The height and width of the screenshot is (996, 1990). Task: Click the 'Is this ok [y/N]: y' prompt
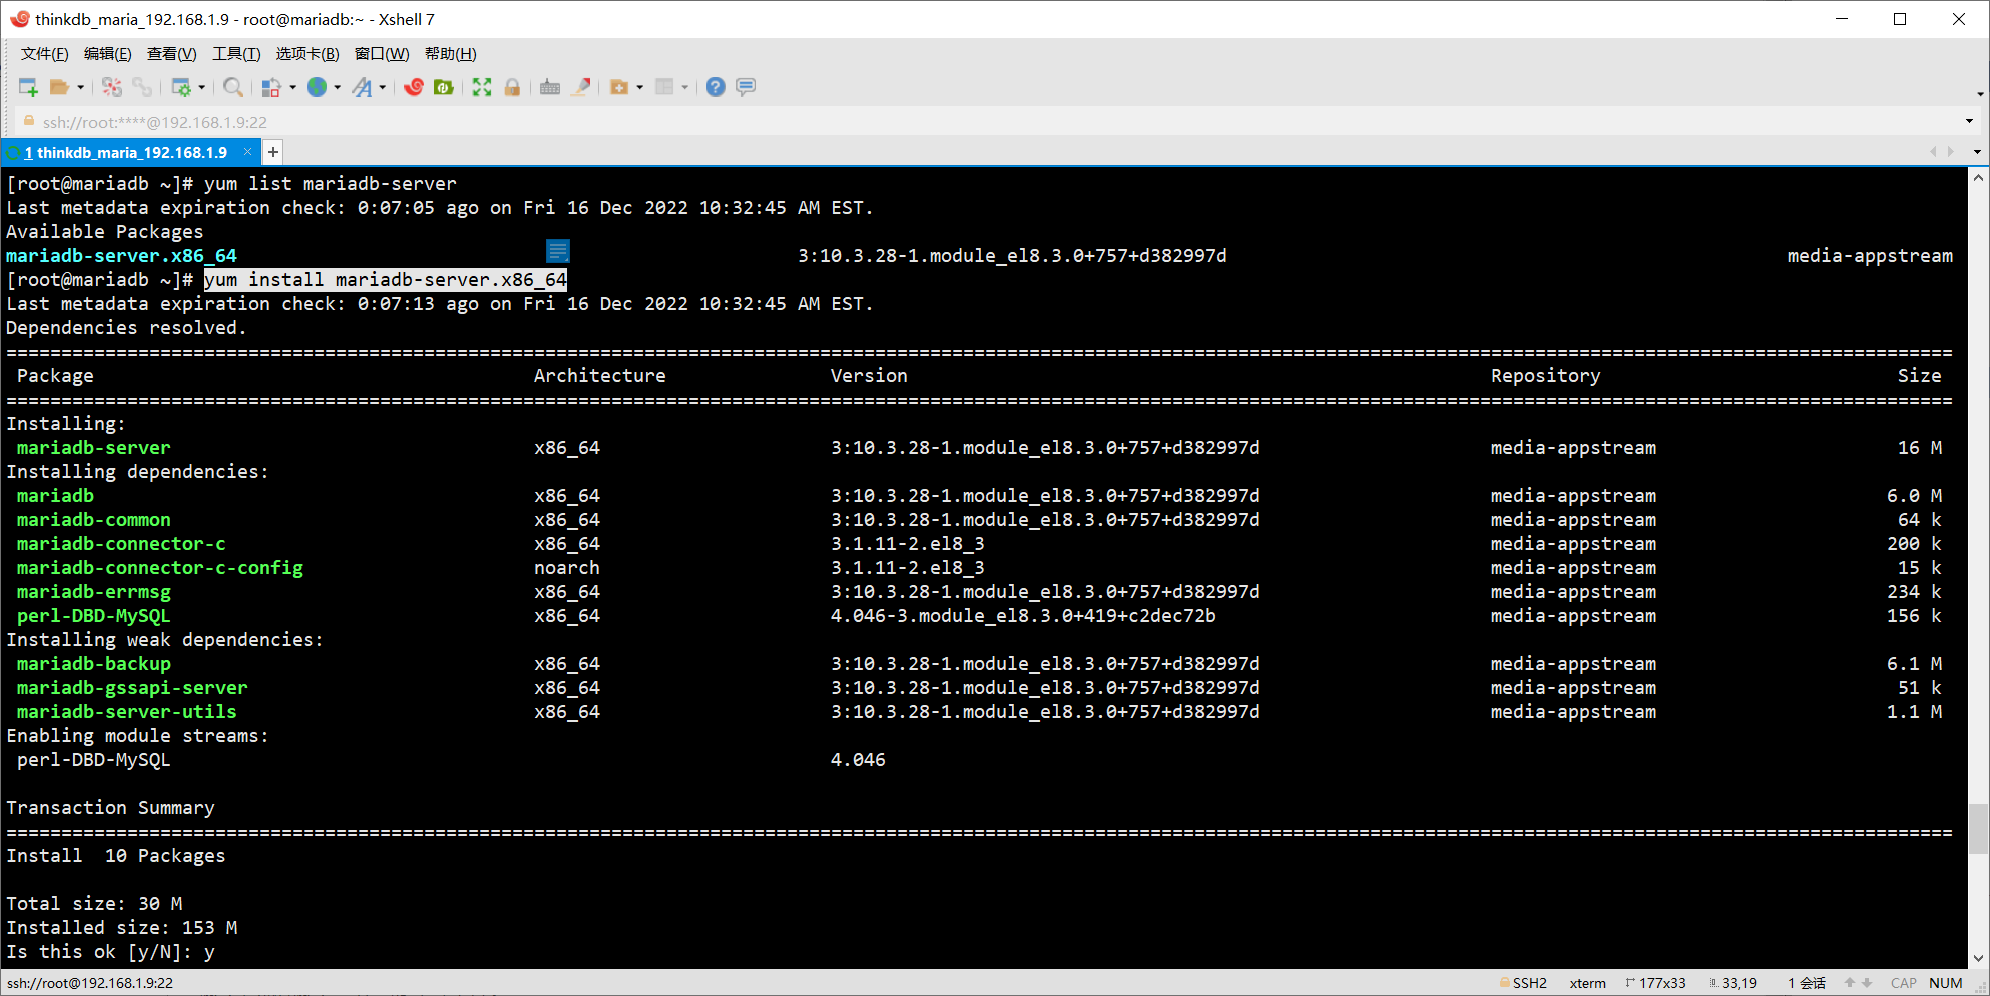click(x=111, y=952)
